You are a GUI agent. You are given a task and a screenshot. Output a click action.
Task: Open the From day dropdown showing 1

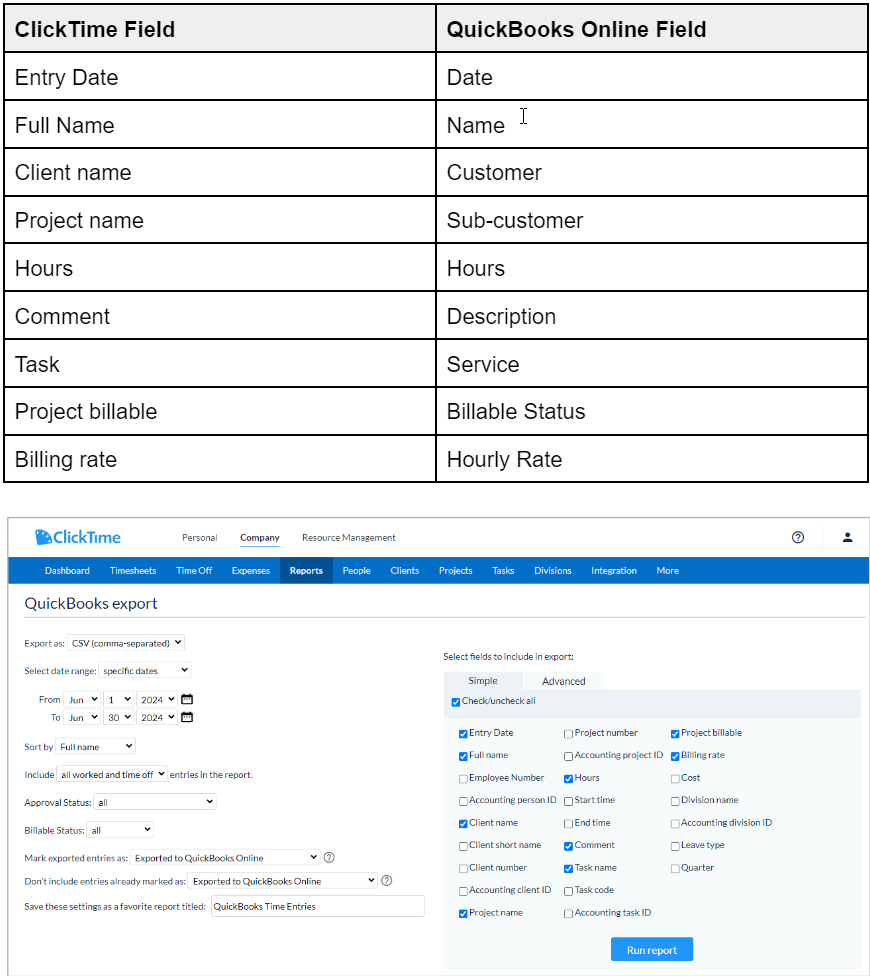click(x=118, y=699)
